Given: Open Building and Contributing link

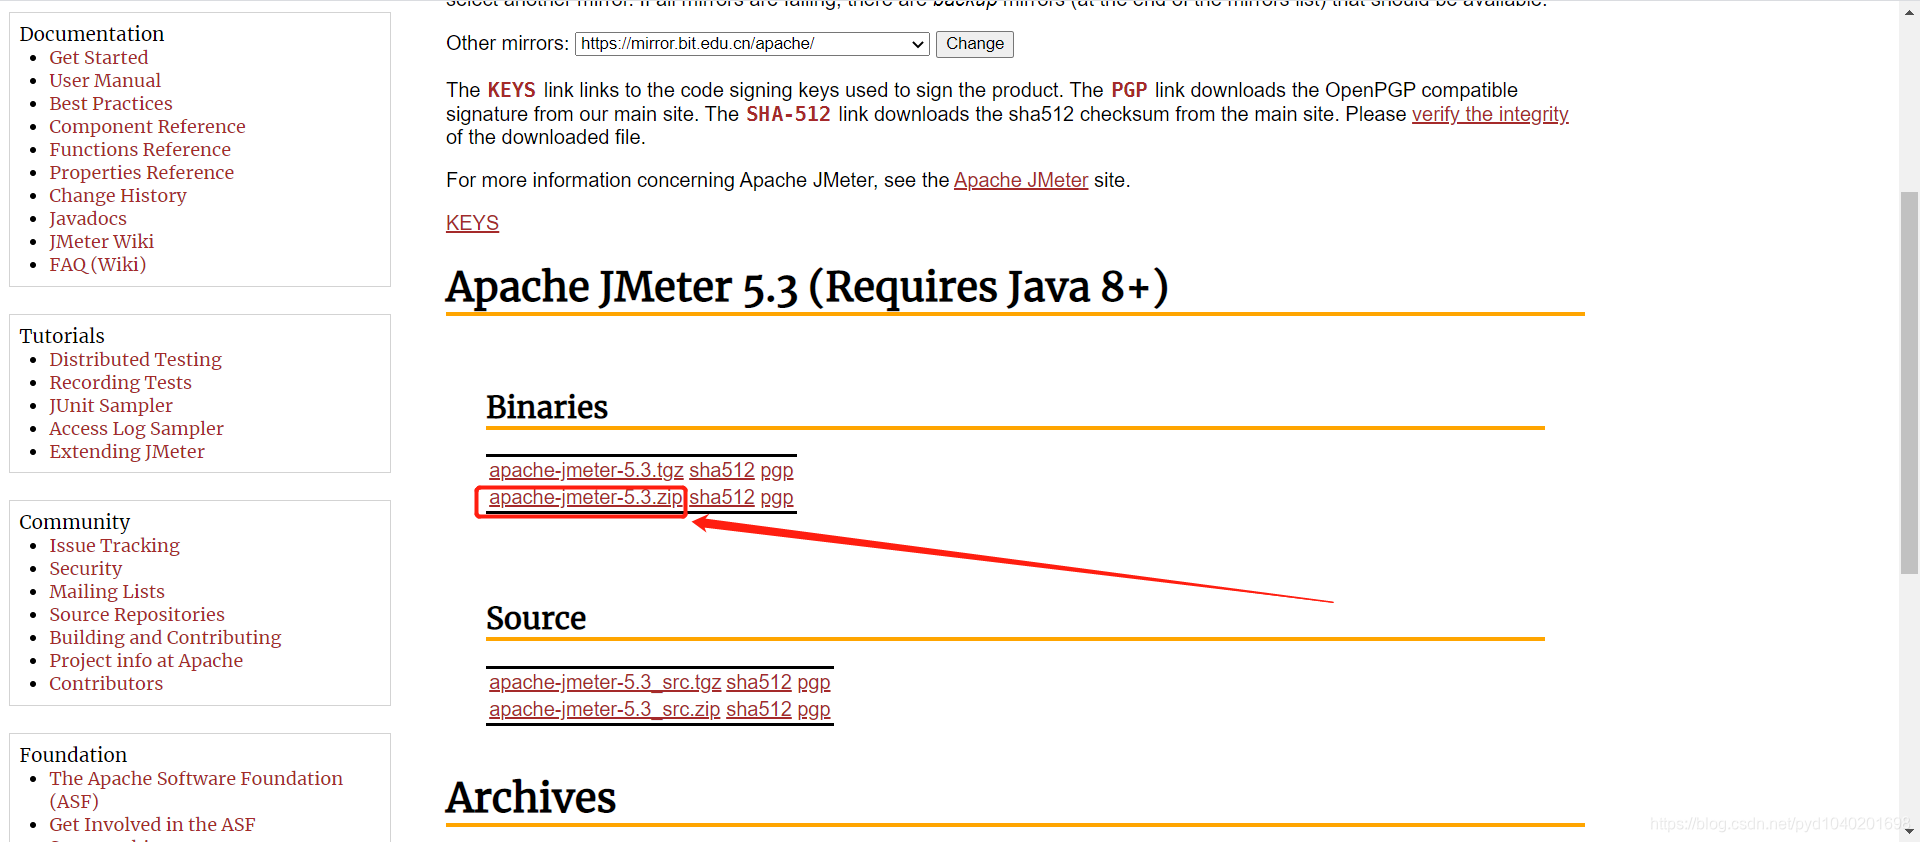Looking at the screenshot, I should pos(165,638).
